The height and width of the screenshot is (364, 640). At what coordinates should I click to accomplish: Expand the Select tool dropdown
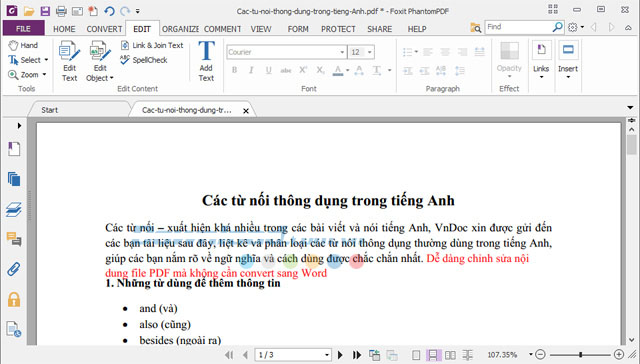coord(46,60)
